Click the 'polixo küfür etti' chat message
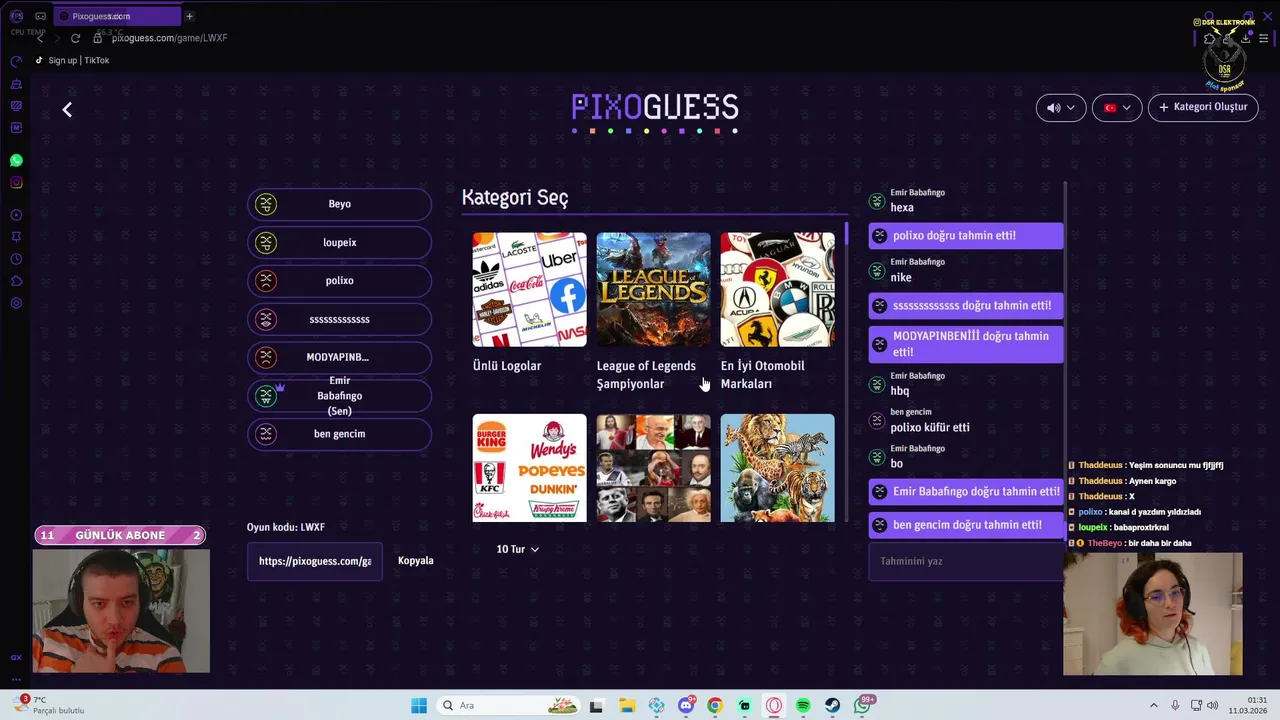The height and width of the screenshot is (720, 1280). (930, 427)
